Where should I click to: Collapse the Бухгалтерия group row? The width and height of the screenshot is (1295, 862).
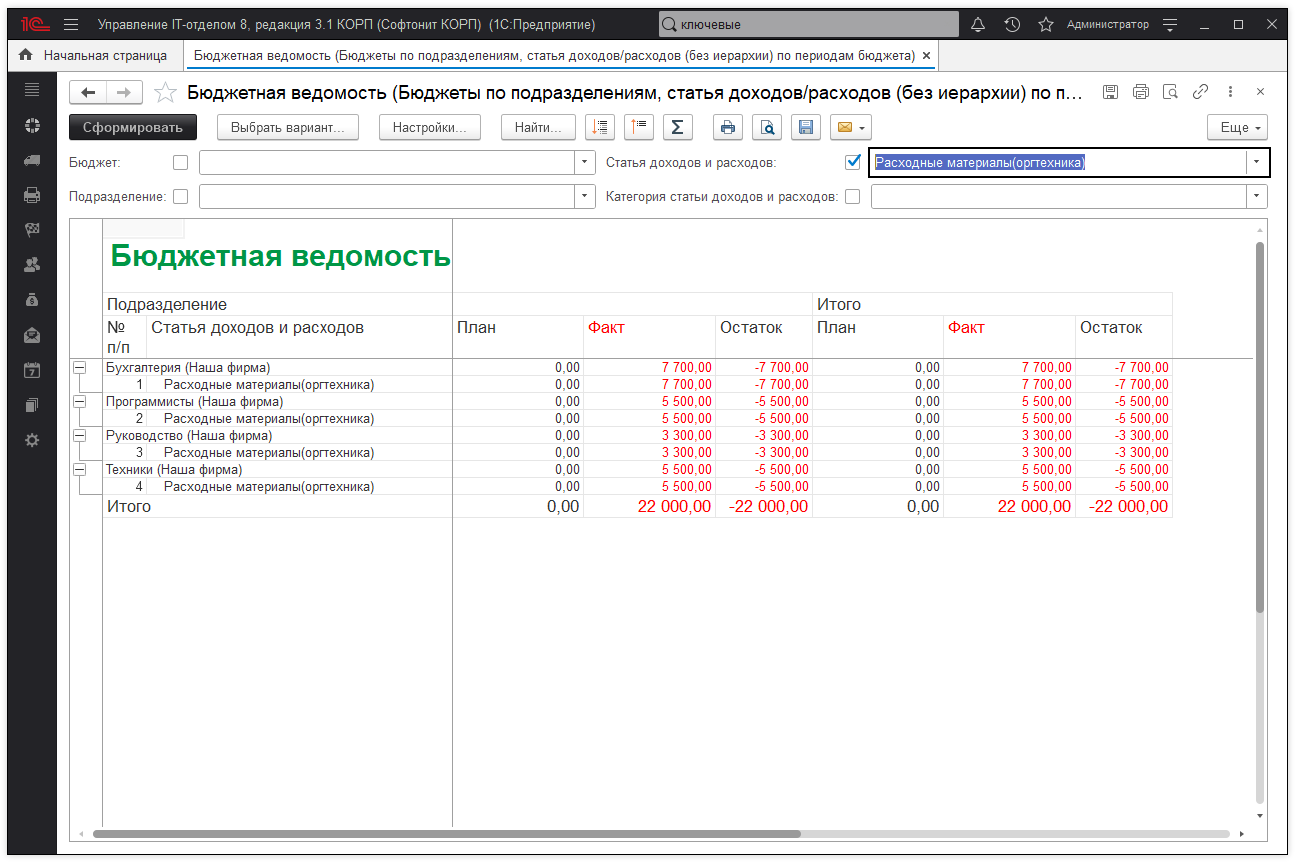79,368
